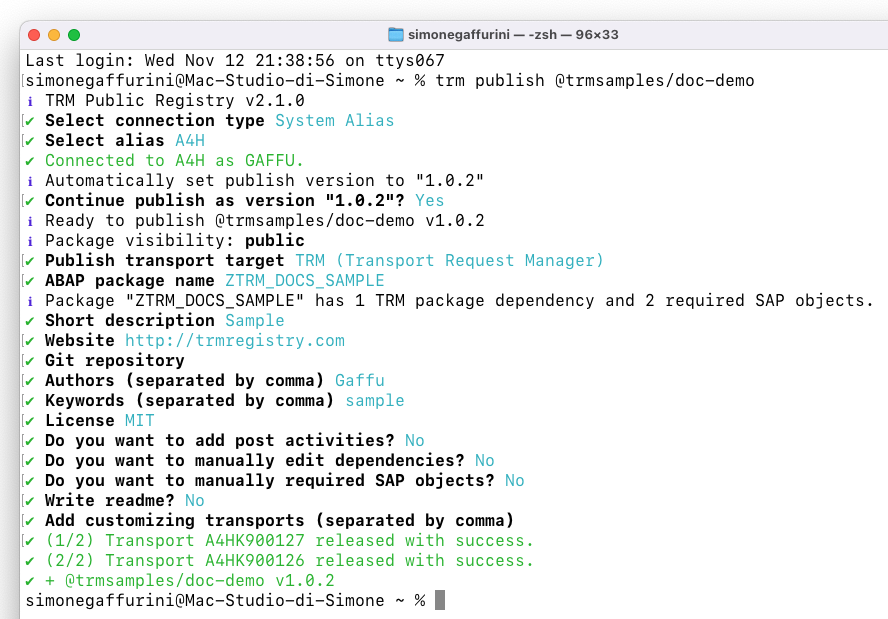Click the green zoom window button

click(x=74, y=35)
